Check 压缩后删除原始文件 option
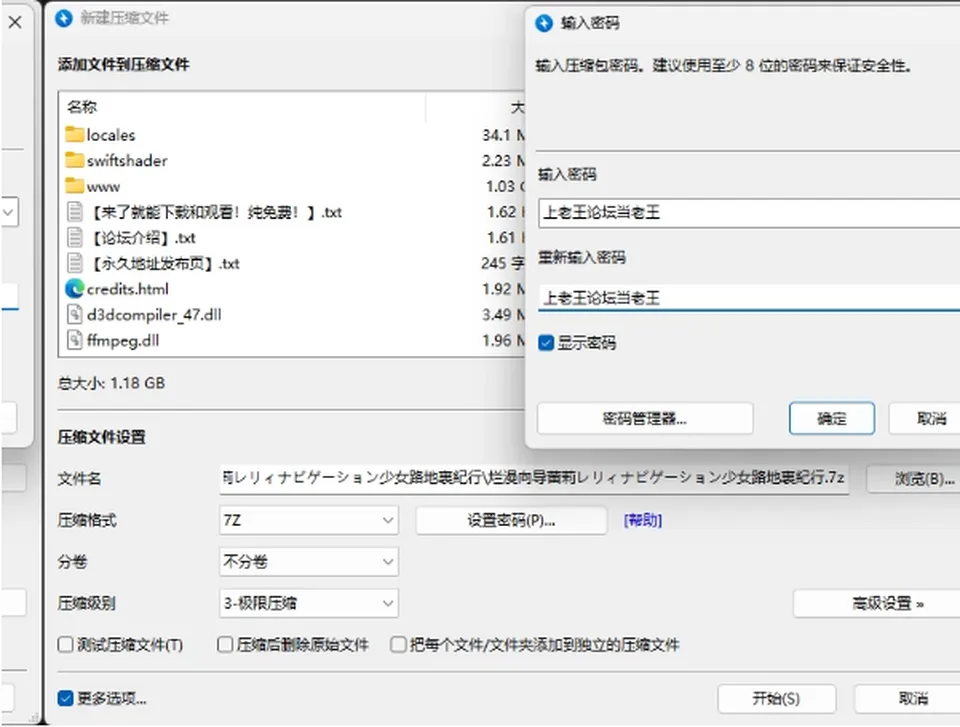Image resolution: width=960 pixels, height=727 pixels. coord(225,644)
